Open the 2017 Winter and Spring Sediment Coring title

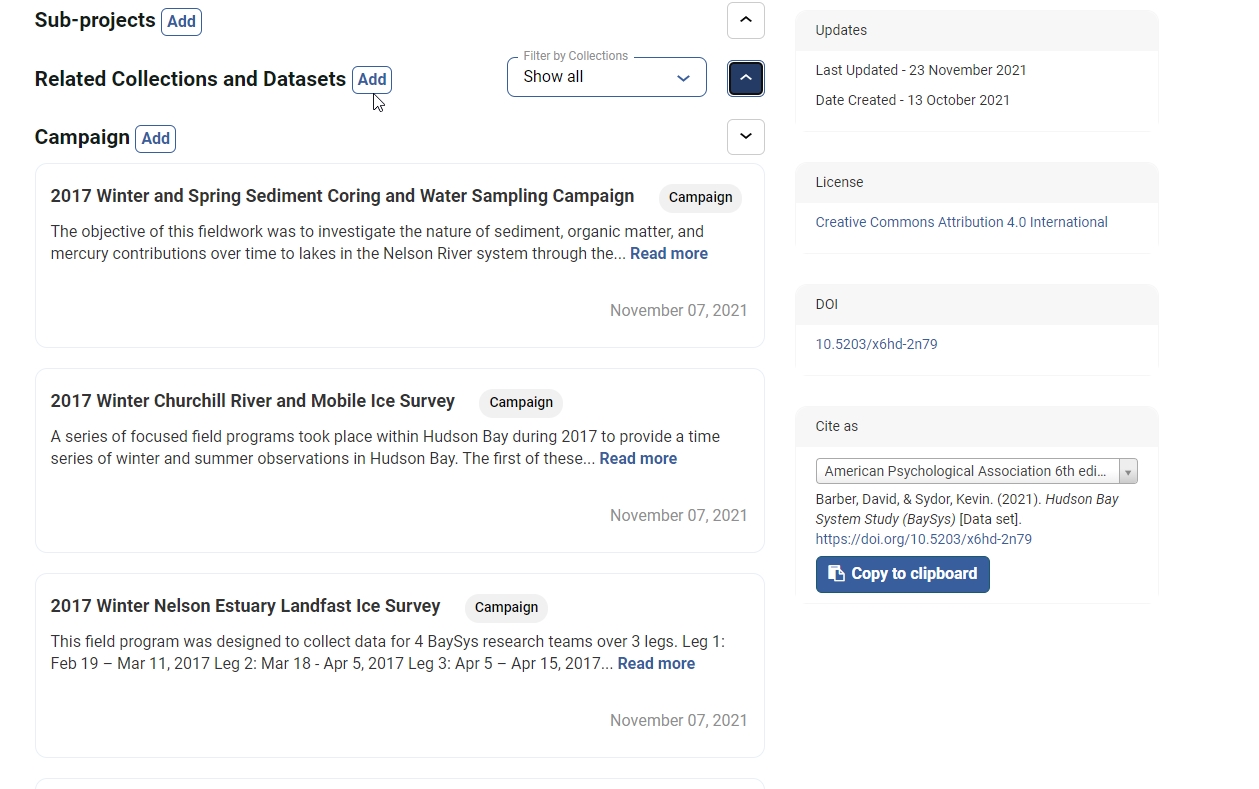point(342,196)
